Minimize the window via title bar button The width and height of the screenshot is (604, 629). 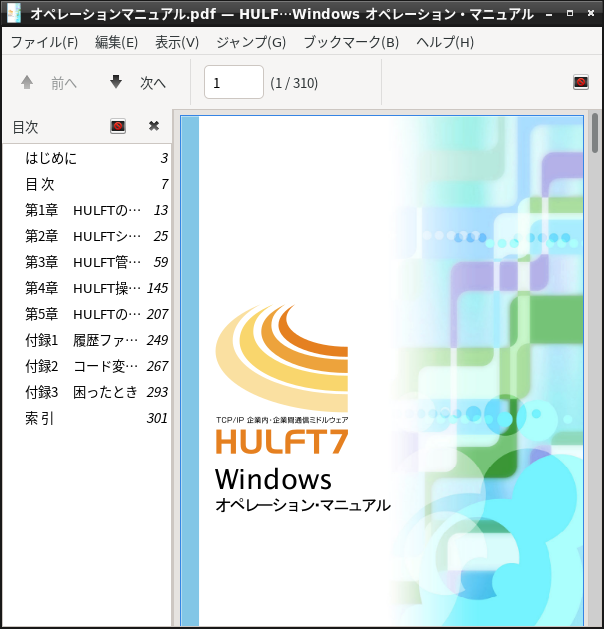549,14
